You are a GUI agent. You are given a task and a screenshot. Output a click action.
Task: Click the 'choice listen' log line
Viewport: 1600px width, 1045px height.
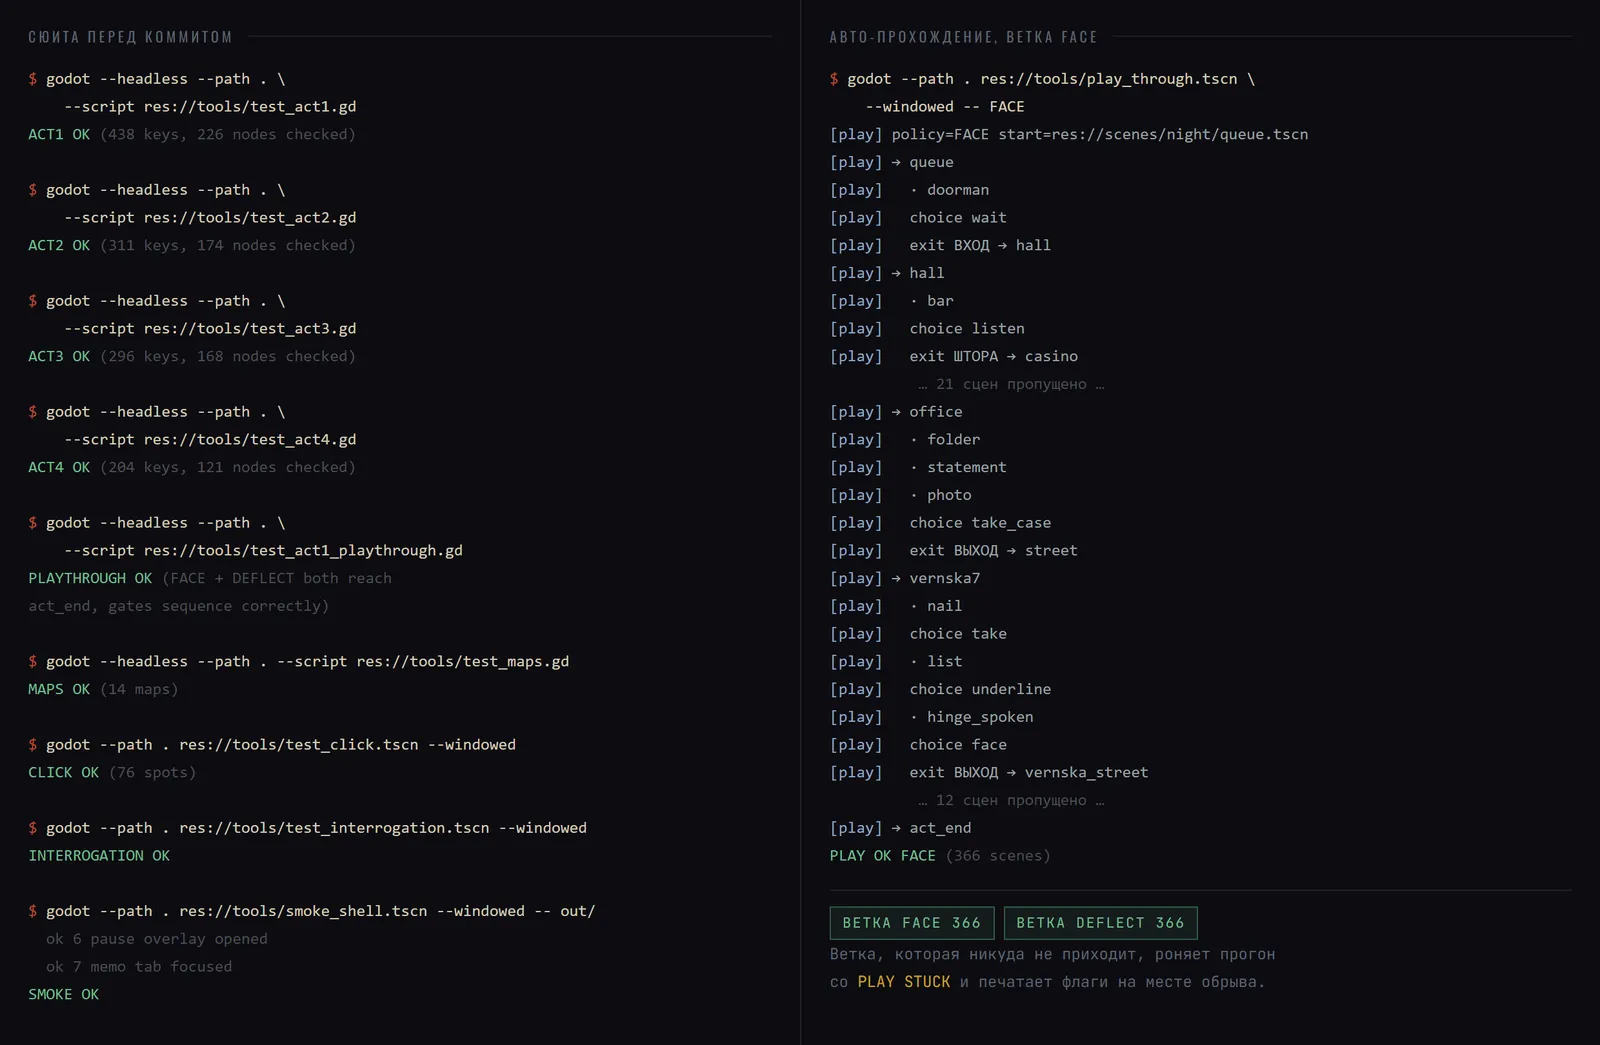[x=927, y=328]
